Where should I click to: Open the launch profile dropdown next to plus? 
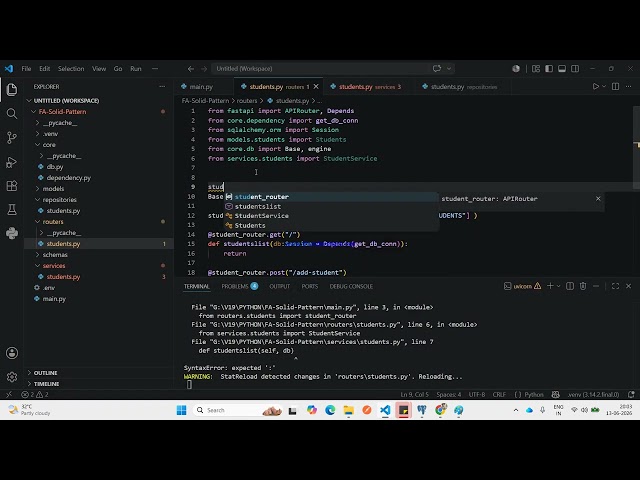pos(558,286)
